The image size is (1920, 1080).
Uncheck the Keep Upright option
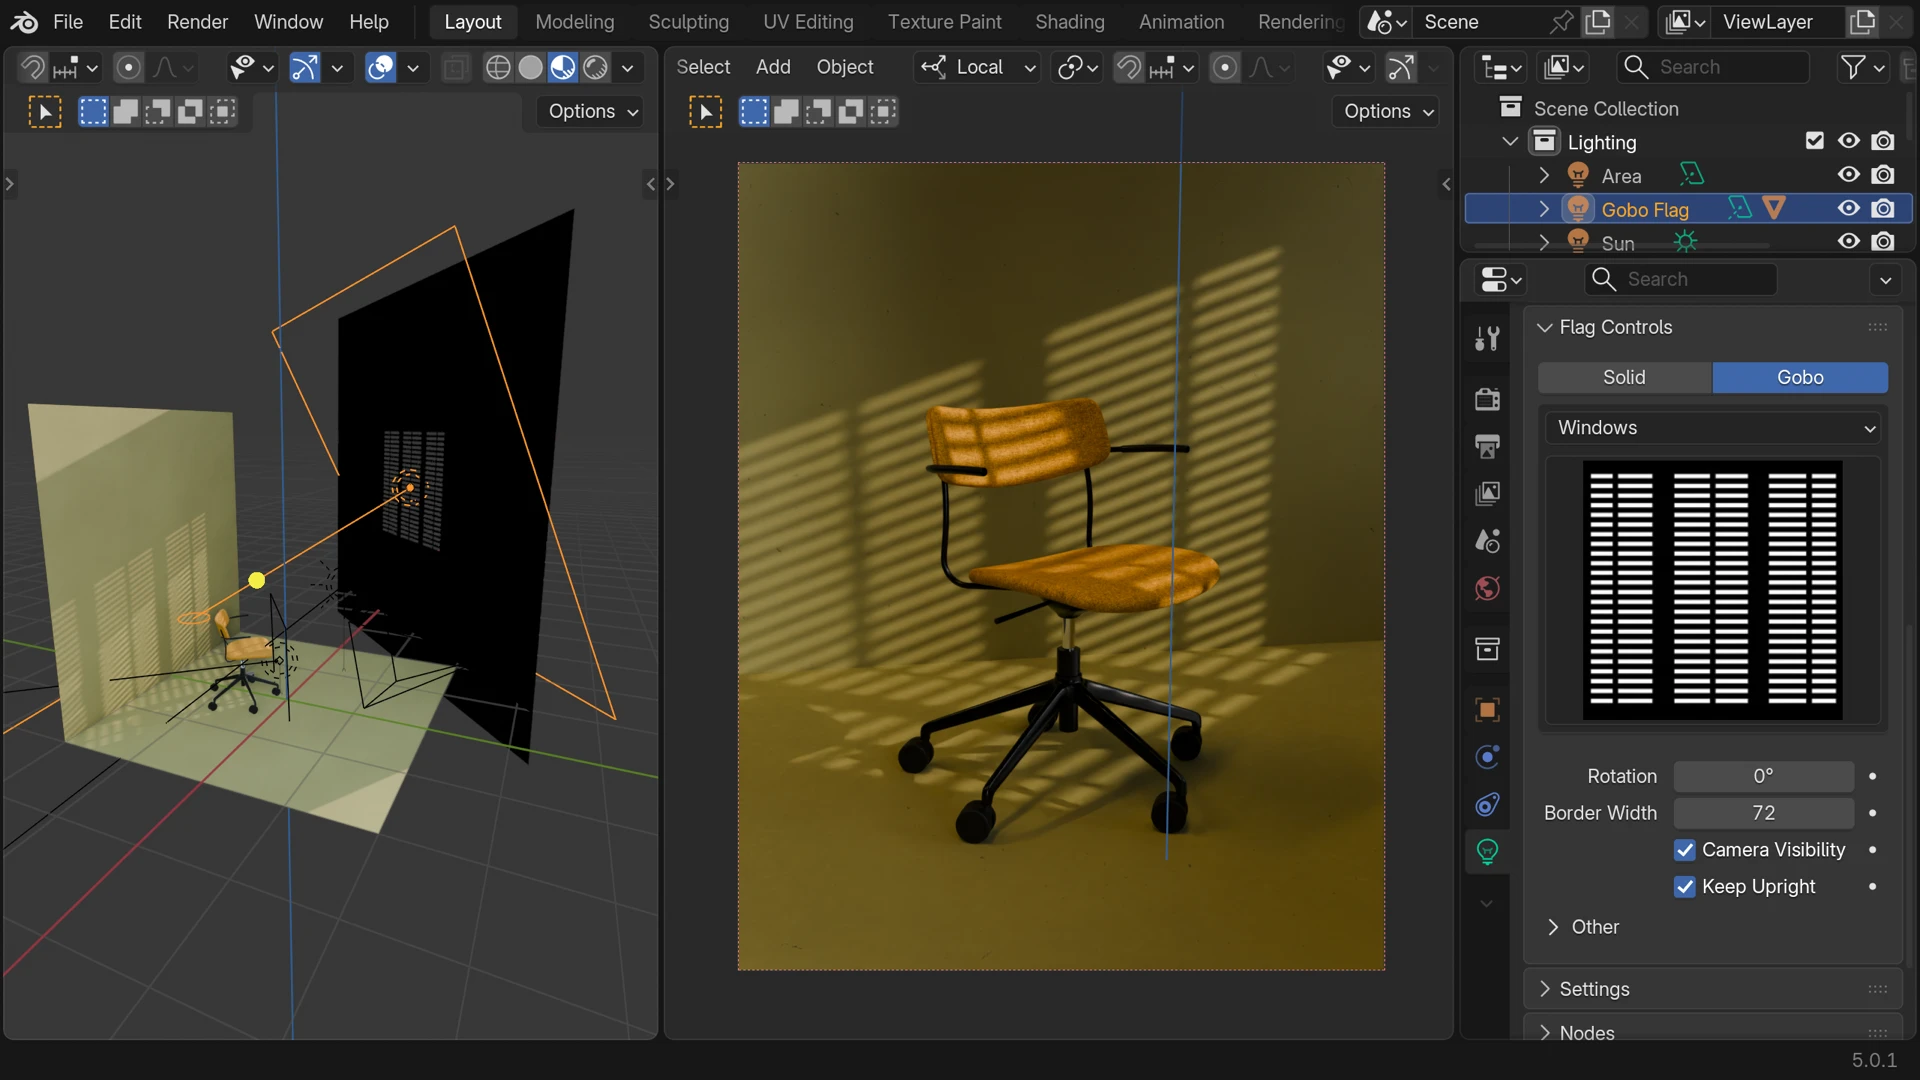coord(1685,887)
